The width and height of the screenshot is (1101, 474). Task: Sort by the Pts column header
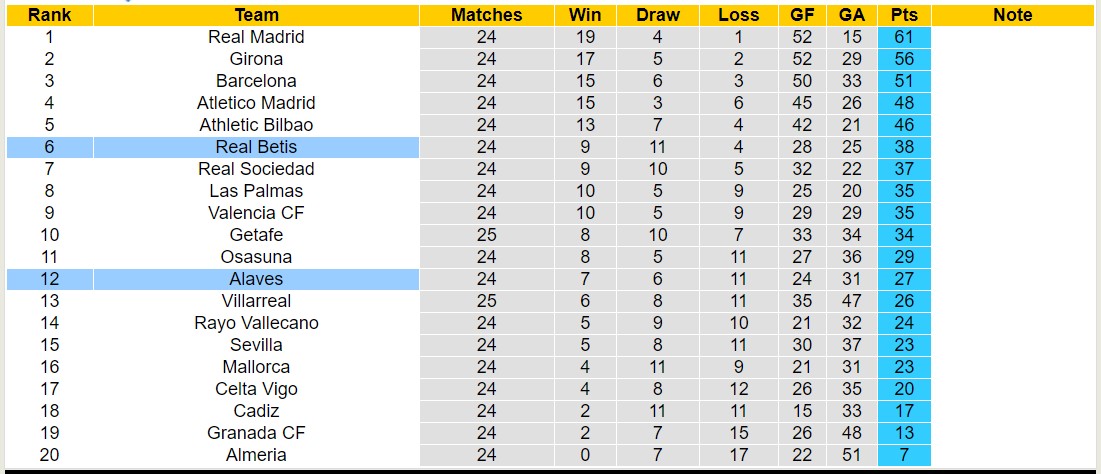click(x=905, y=15)
